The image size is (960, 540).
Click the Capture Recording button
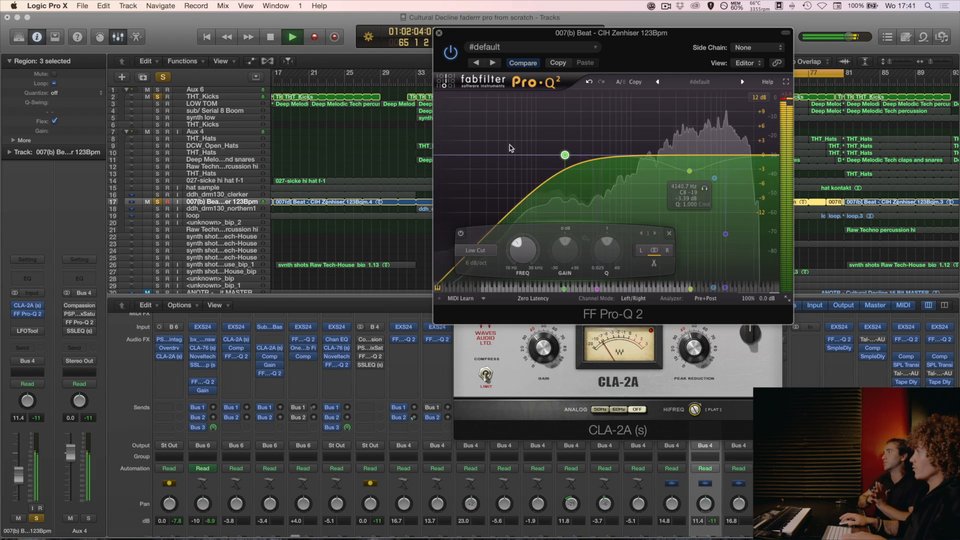(x=334, y=37)
